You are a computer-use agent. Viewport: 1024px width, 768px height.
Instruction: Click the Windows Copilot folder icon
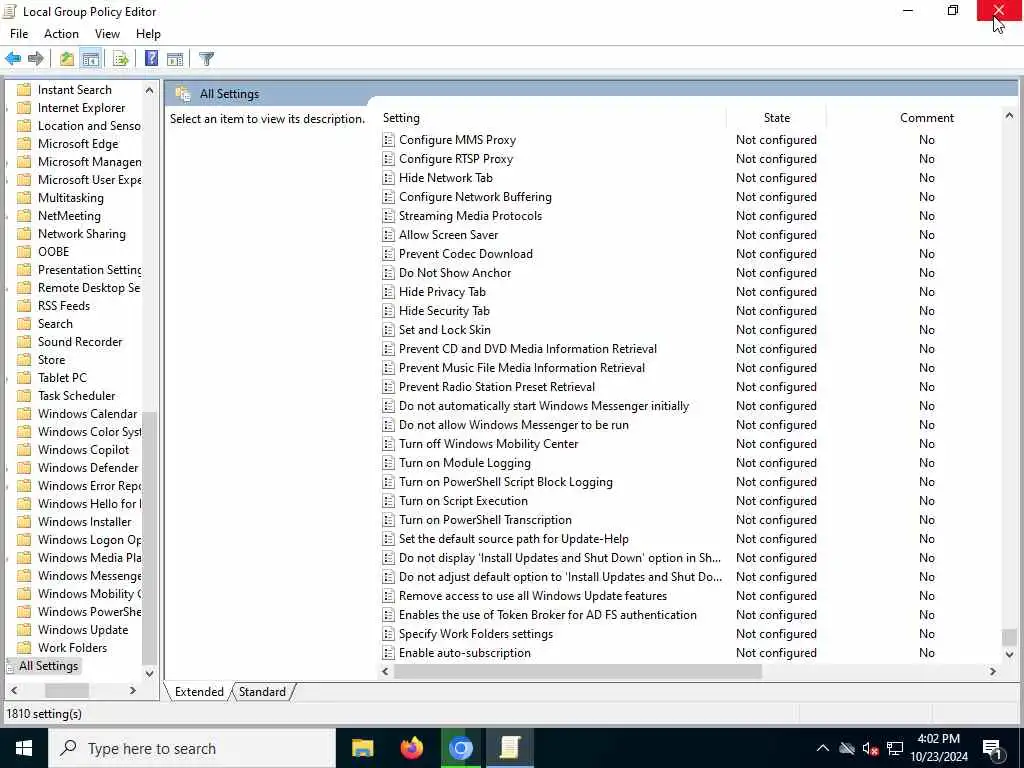[24, 450]
